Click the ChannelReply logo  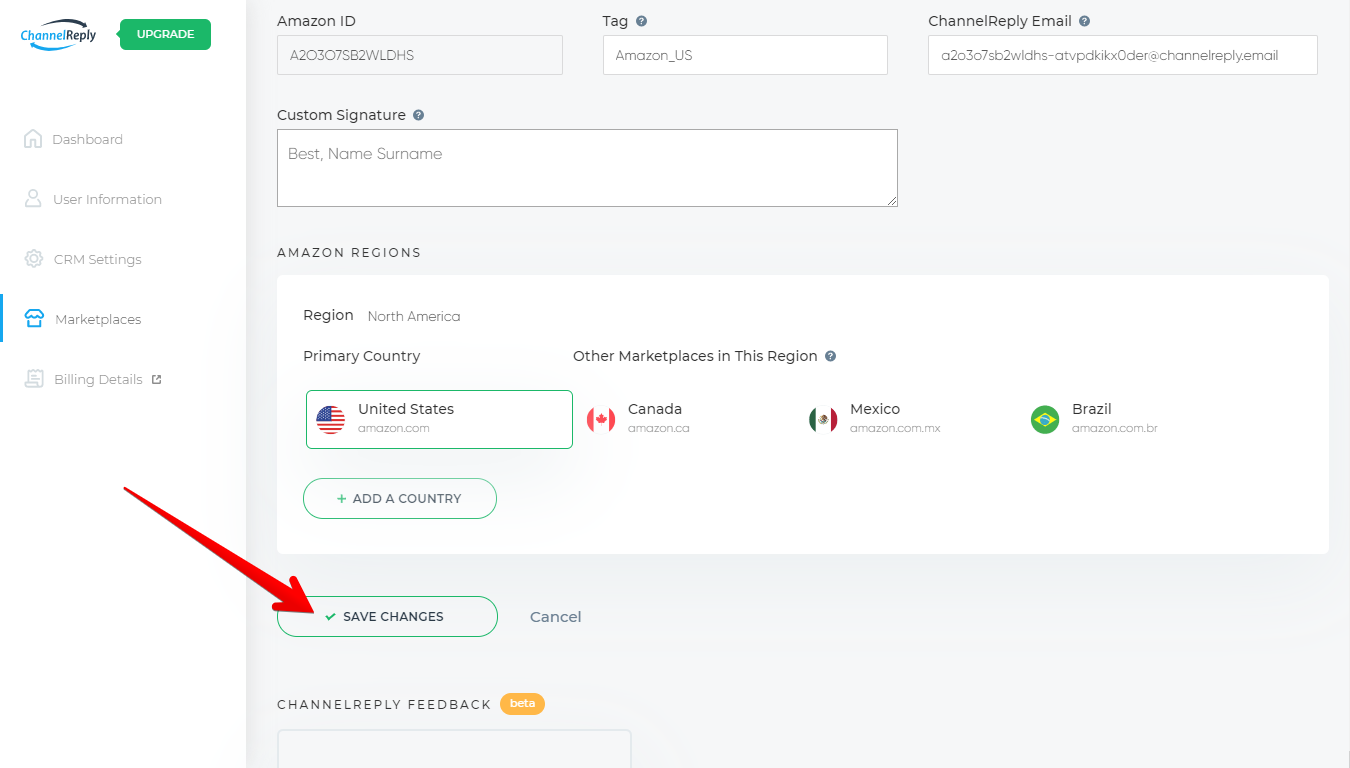click(58, 34)
